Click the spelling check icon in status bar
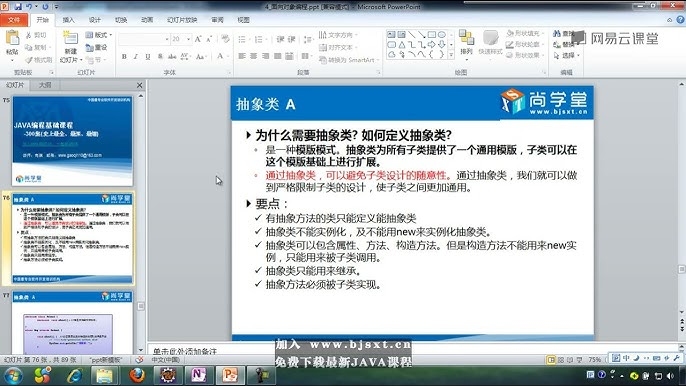The height and width of the screenshot is (386, 686). coord(139,359)
